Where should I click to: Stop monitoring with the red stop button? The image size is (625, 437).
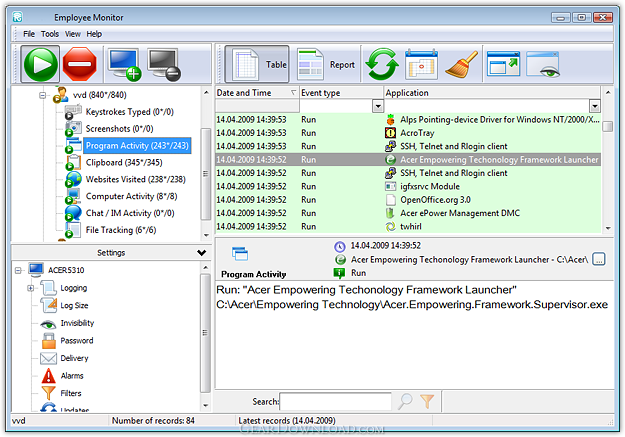click(80, 64)
